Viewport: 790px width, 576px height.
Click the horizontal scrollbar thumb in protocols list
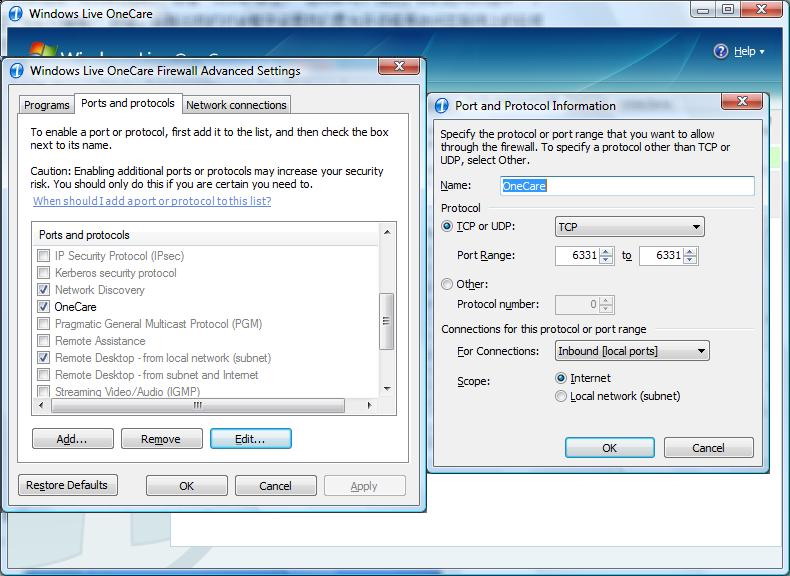coord(198,406)
